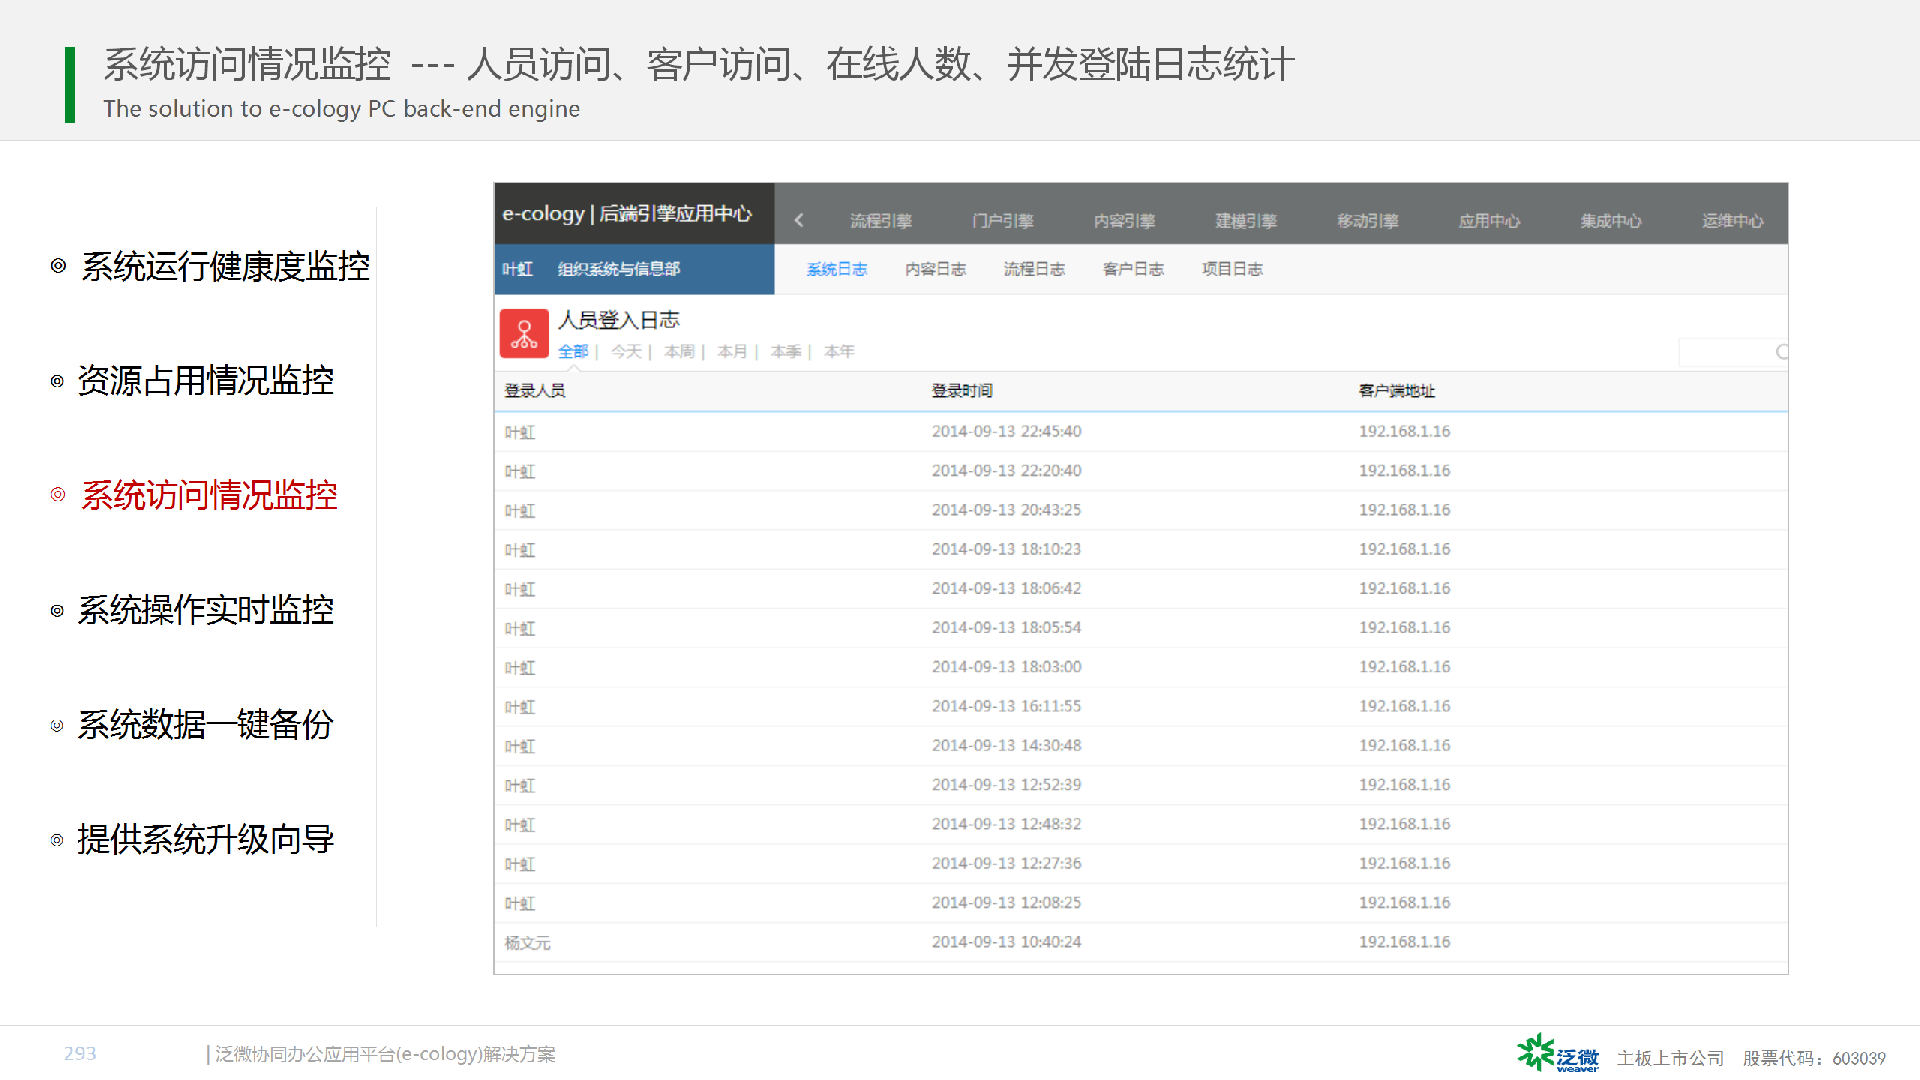Click the search magnifier icon

[x=1782, y=352]
